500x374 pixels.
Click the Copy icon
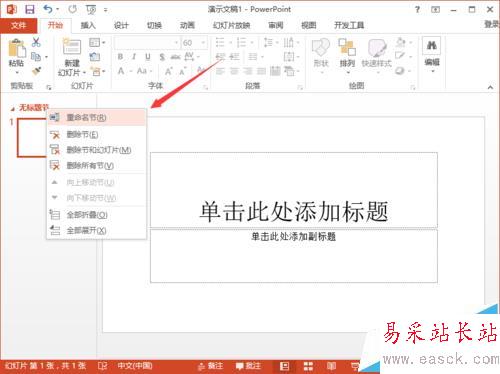pos(36,57)
